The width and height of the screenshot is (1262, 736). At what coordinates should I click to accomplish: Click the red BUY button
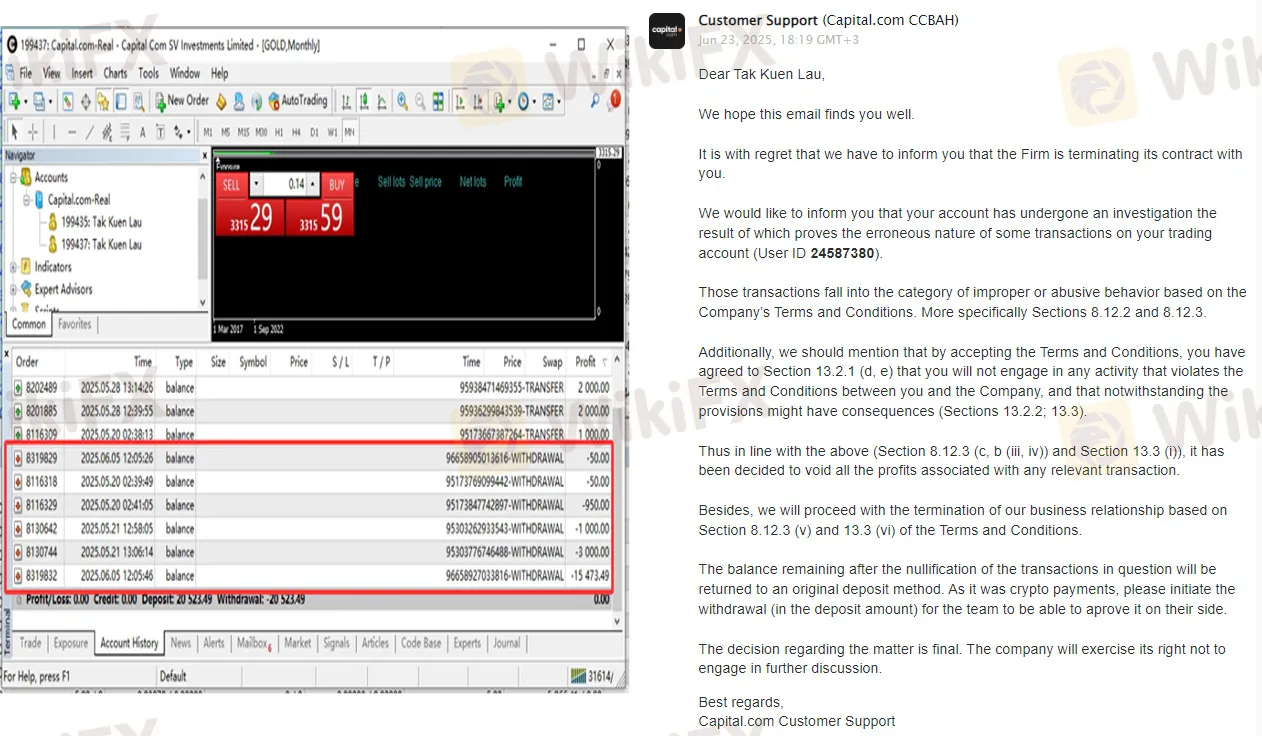tap(337, 185)
